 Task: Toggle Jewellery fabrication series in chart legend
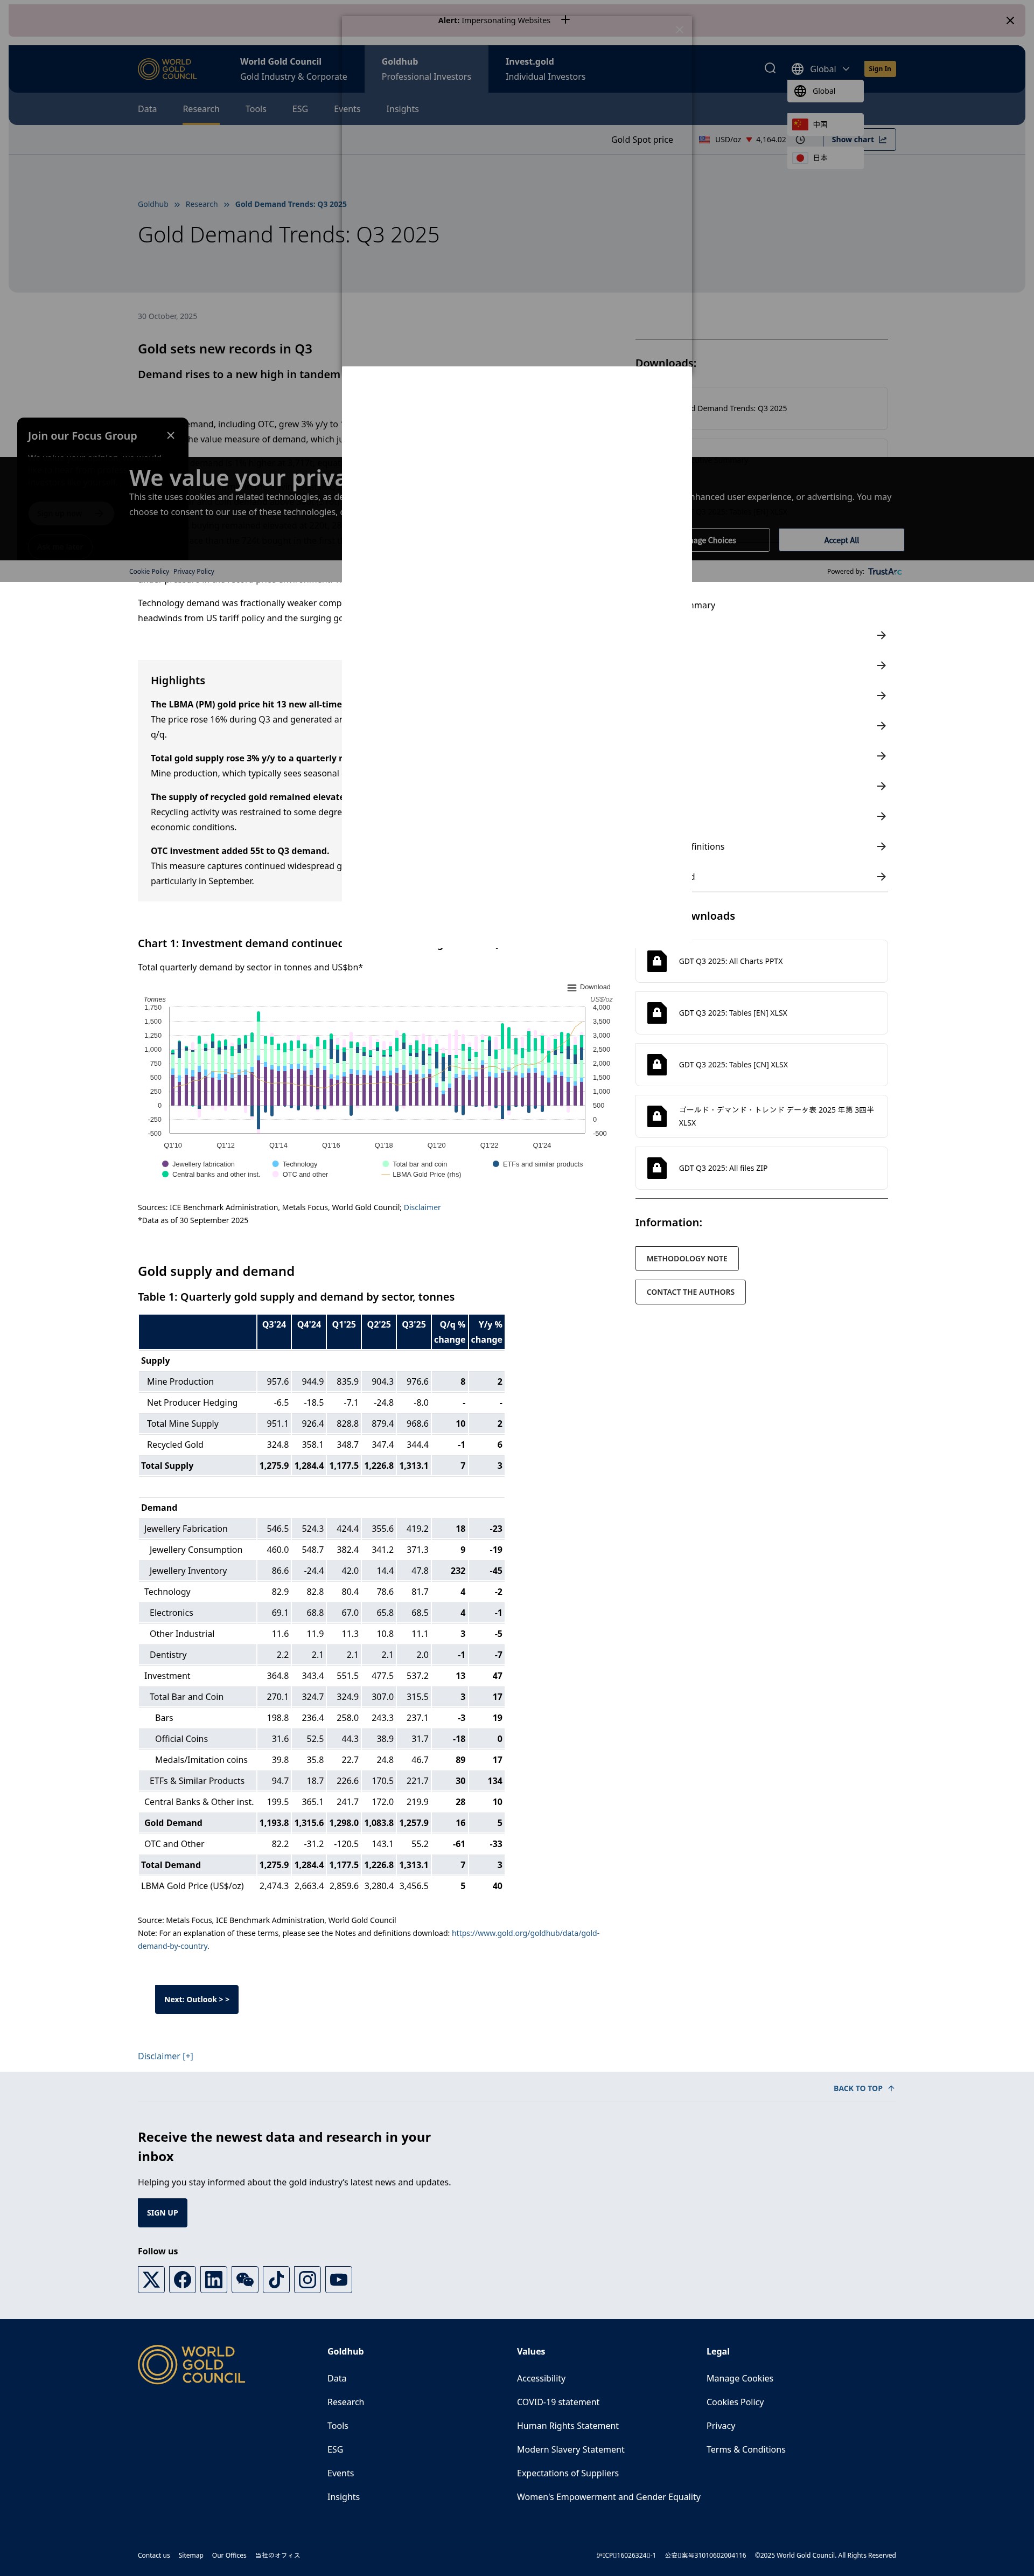pyautogui.click(x=198, y=1164)
